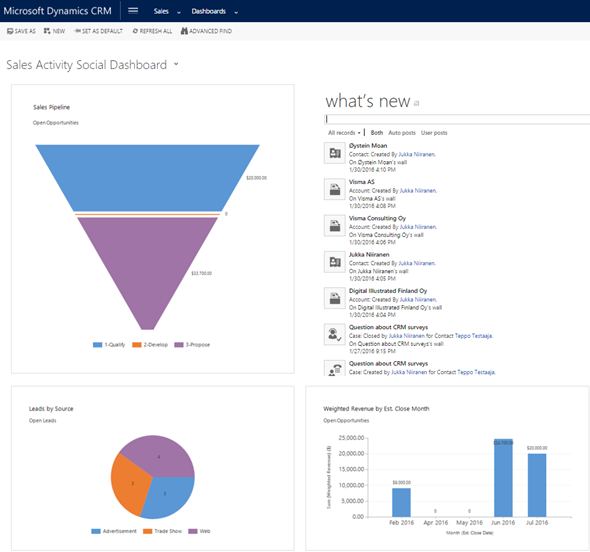Viewport: 590px width, 552px height.
Task: Click in the what's new post text box
Action: coord(457,119)
